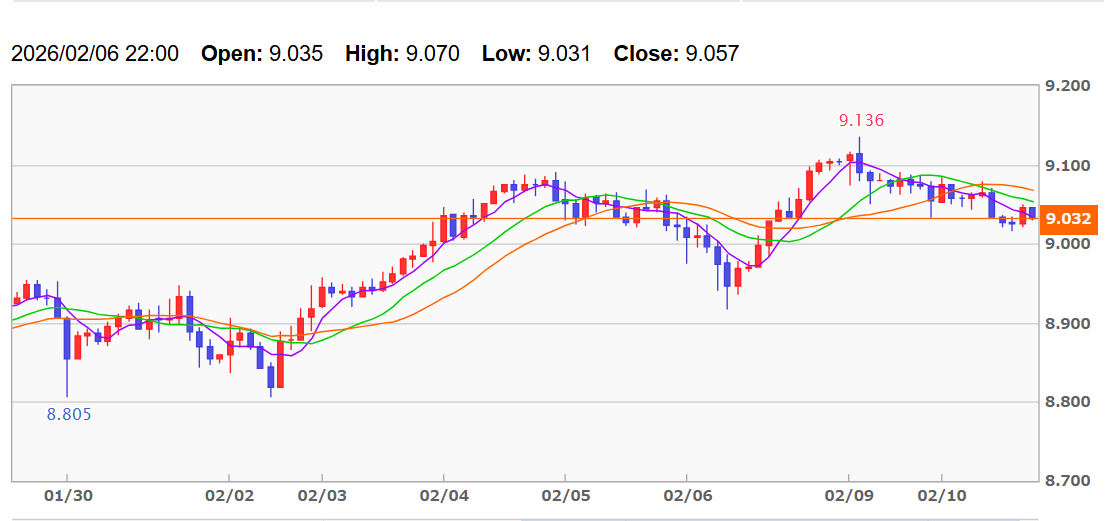Click the 8.900 price axis label
This screenshot has height=521, width=1111.
[1067, 324]
